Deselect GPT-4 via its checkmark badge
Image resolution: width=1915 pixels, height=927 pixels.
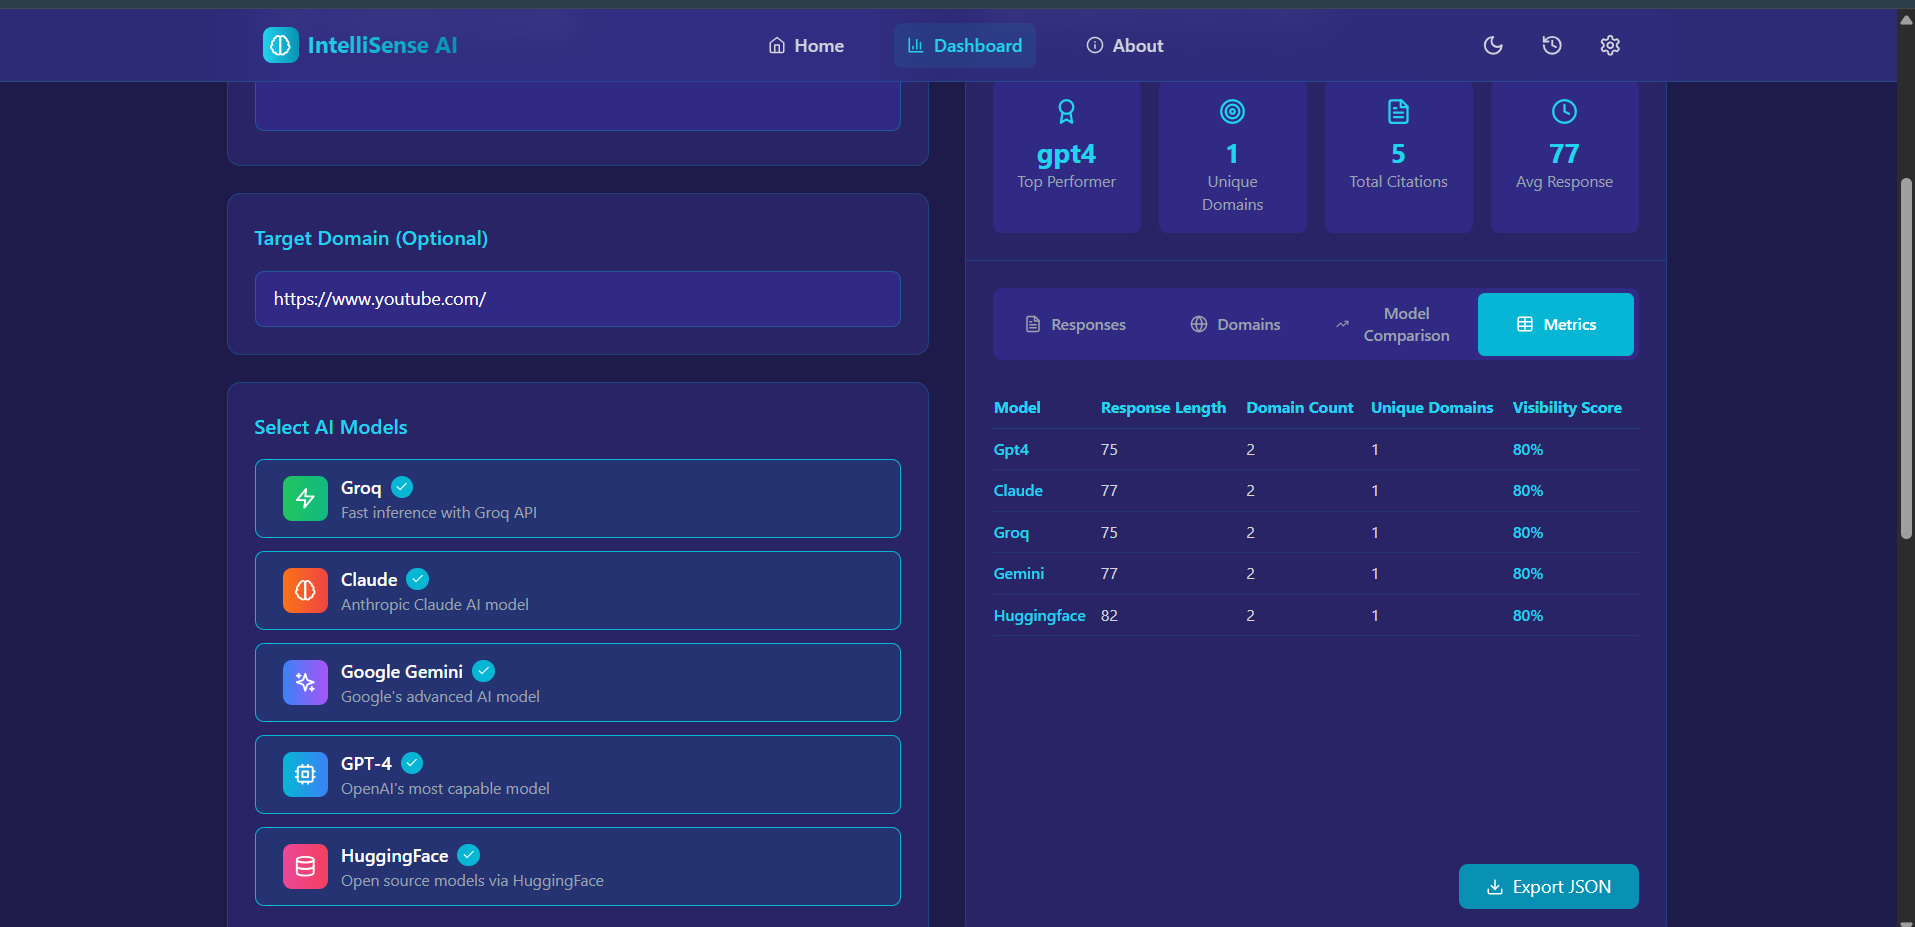click(412, 763)
